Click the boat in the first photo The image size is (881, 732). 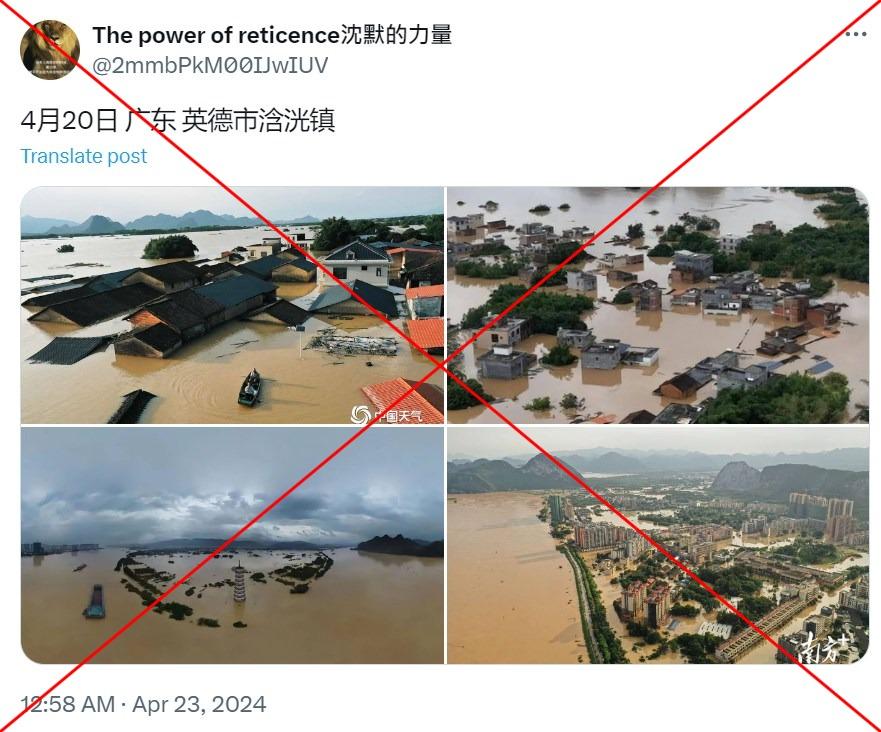coord(249,388)
